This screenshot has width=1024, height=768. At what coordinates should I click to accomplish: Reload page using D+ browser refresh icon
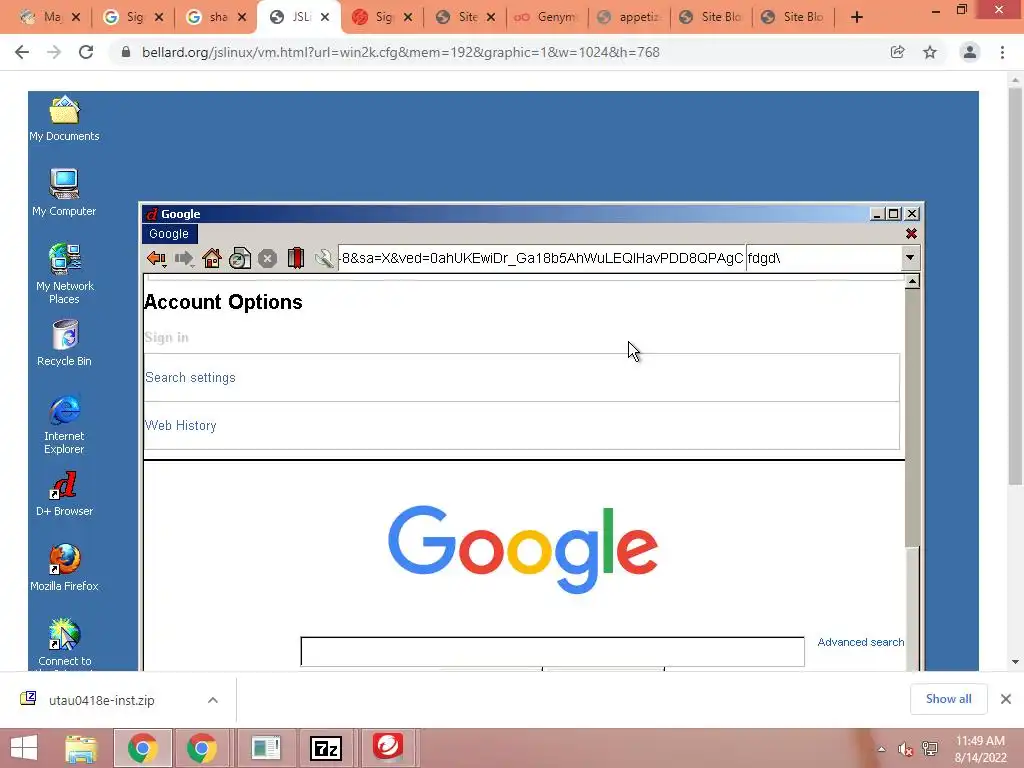point(240,259)
